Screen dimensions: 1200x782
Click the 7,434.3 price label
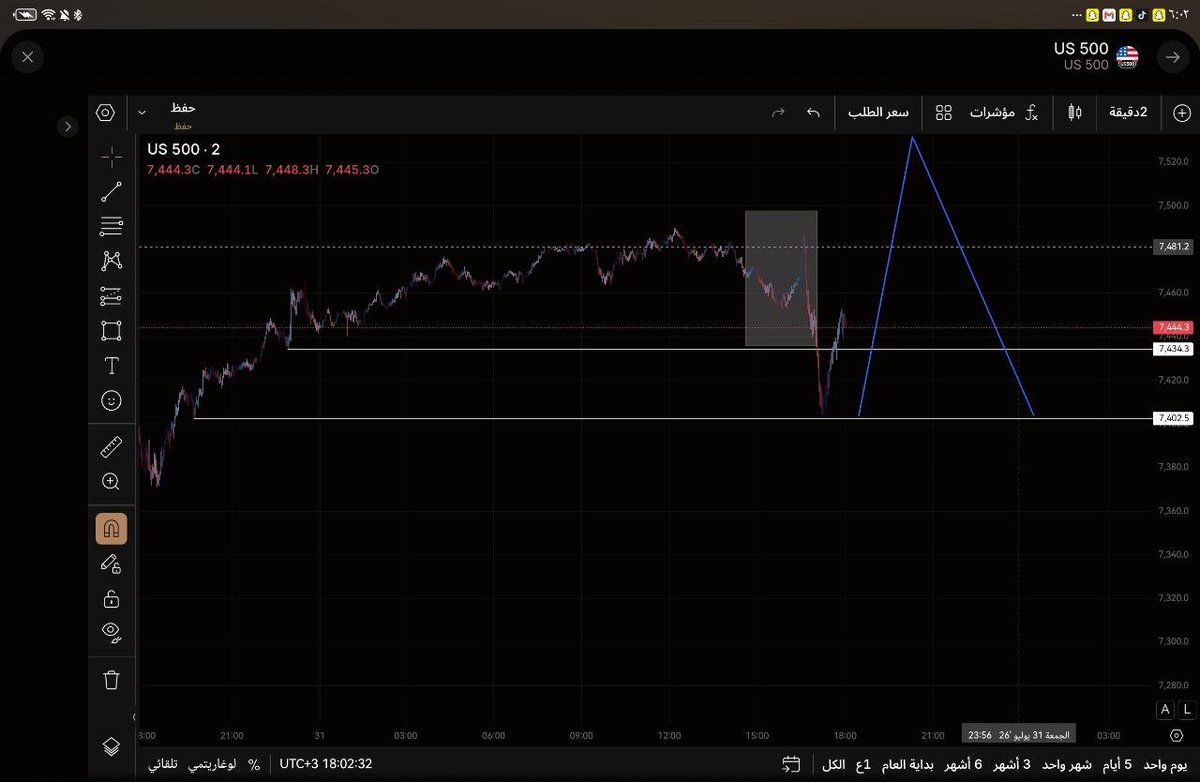point(1173,349)
